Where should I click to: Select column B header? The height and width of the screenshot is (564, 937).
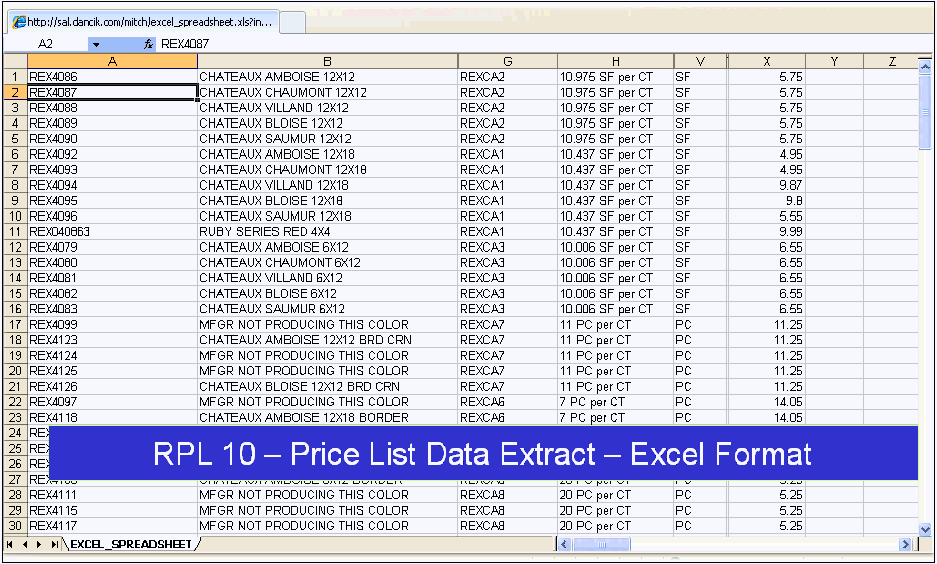click(327, 61)
